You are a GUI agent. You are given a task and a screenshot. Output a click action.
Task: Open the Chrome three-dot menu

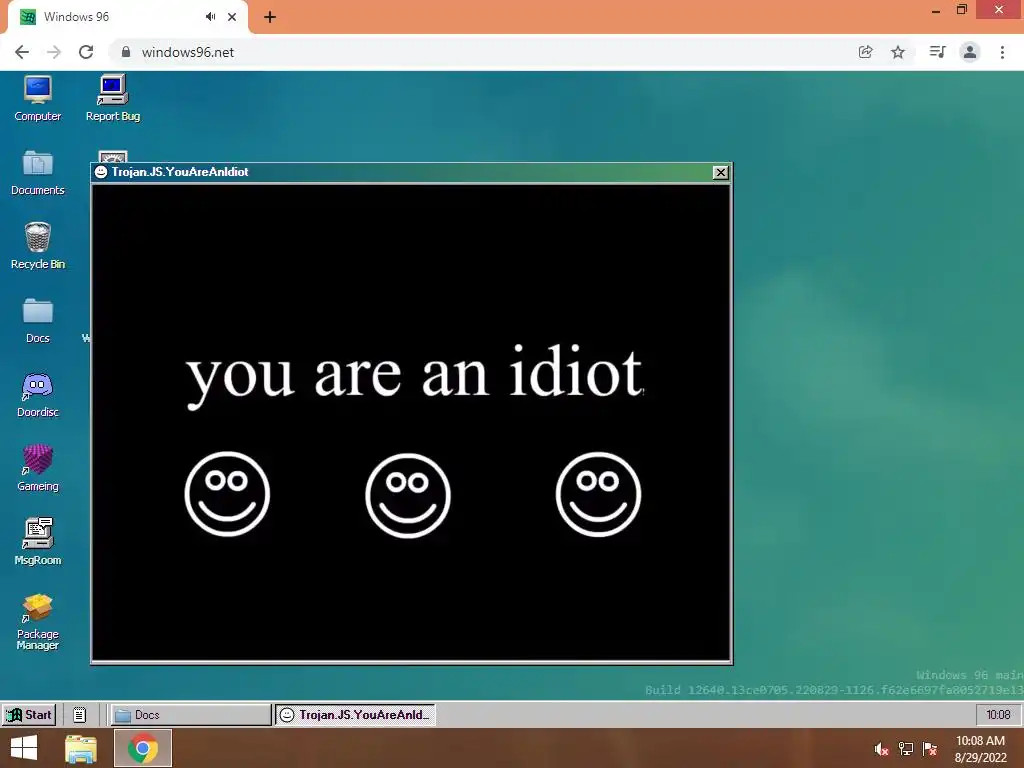[x=1002, y=52]
